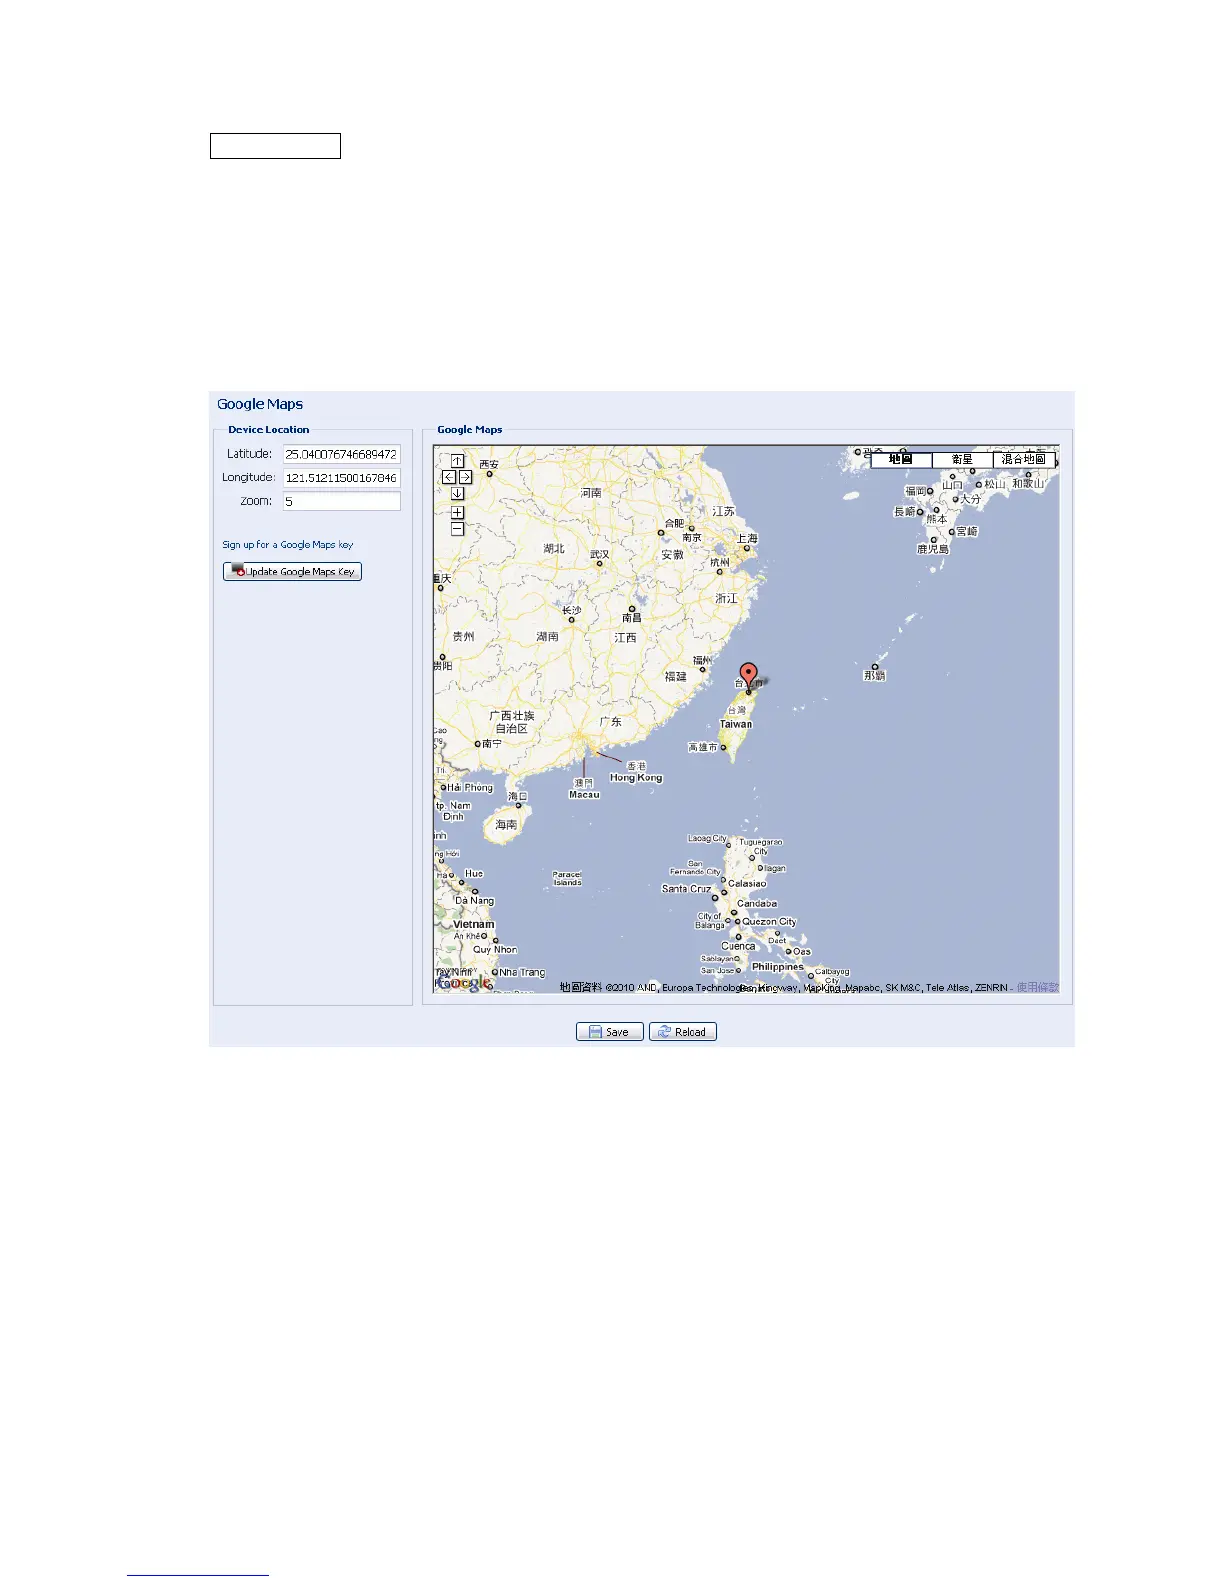Image resolution: width=1224 pixels, height=1584 pixels.
Task: Click the Quy Nhon label
Action: 495,950
